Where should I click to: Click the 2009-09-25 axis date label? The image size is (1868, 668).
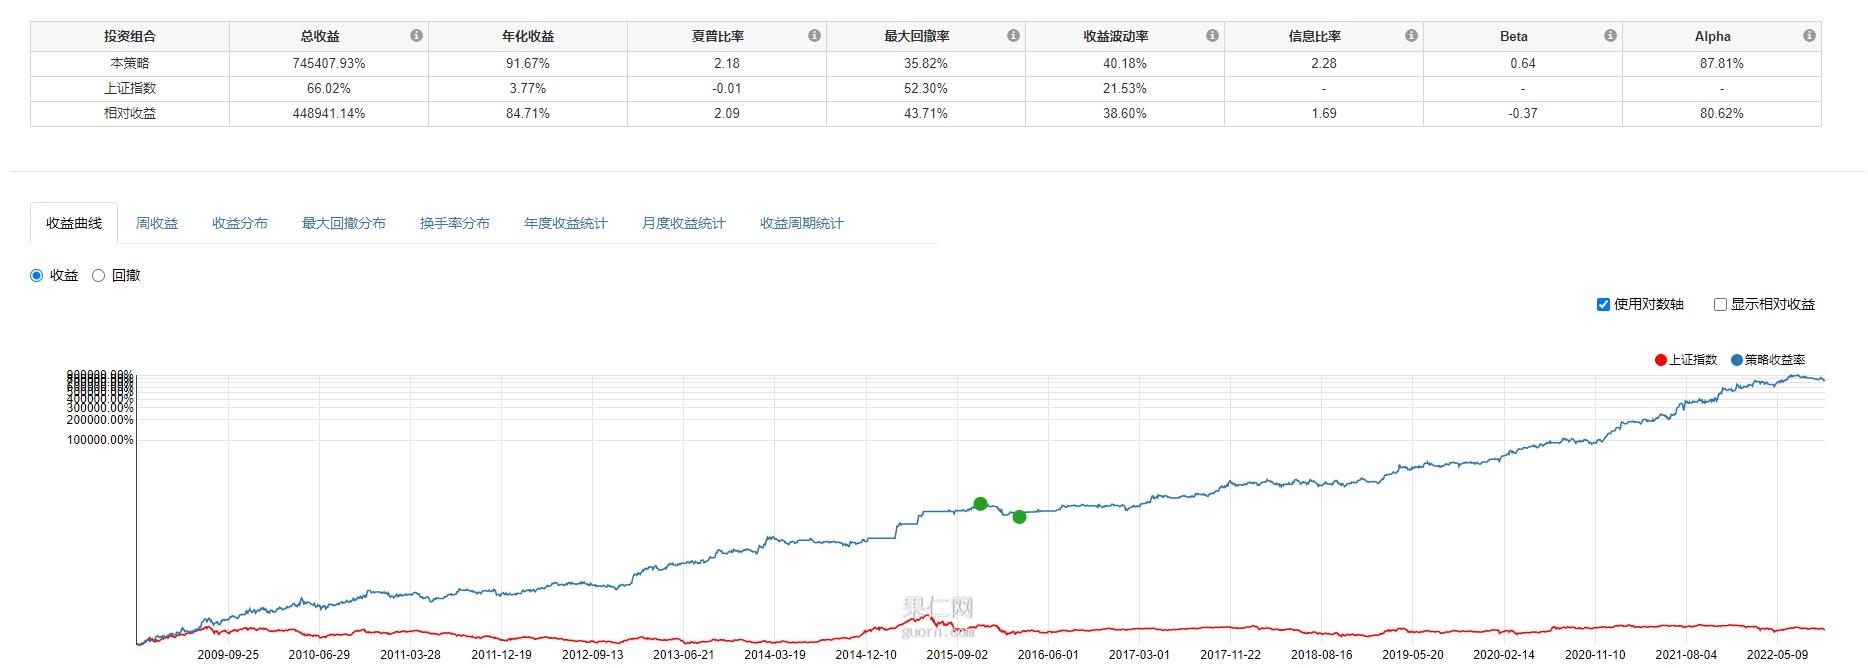pos(228,655)
